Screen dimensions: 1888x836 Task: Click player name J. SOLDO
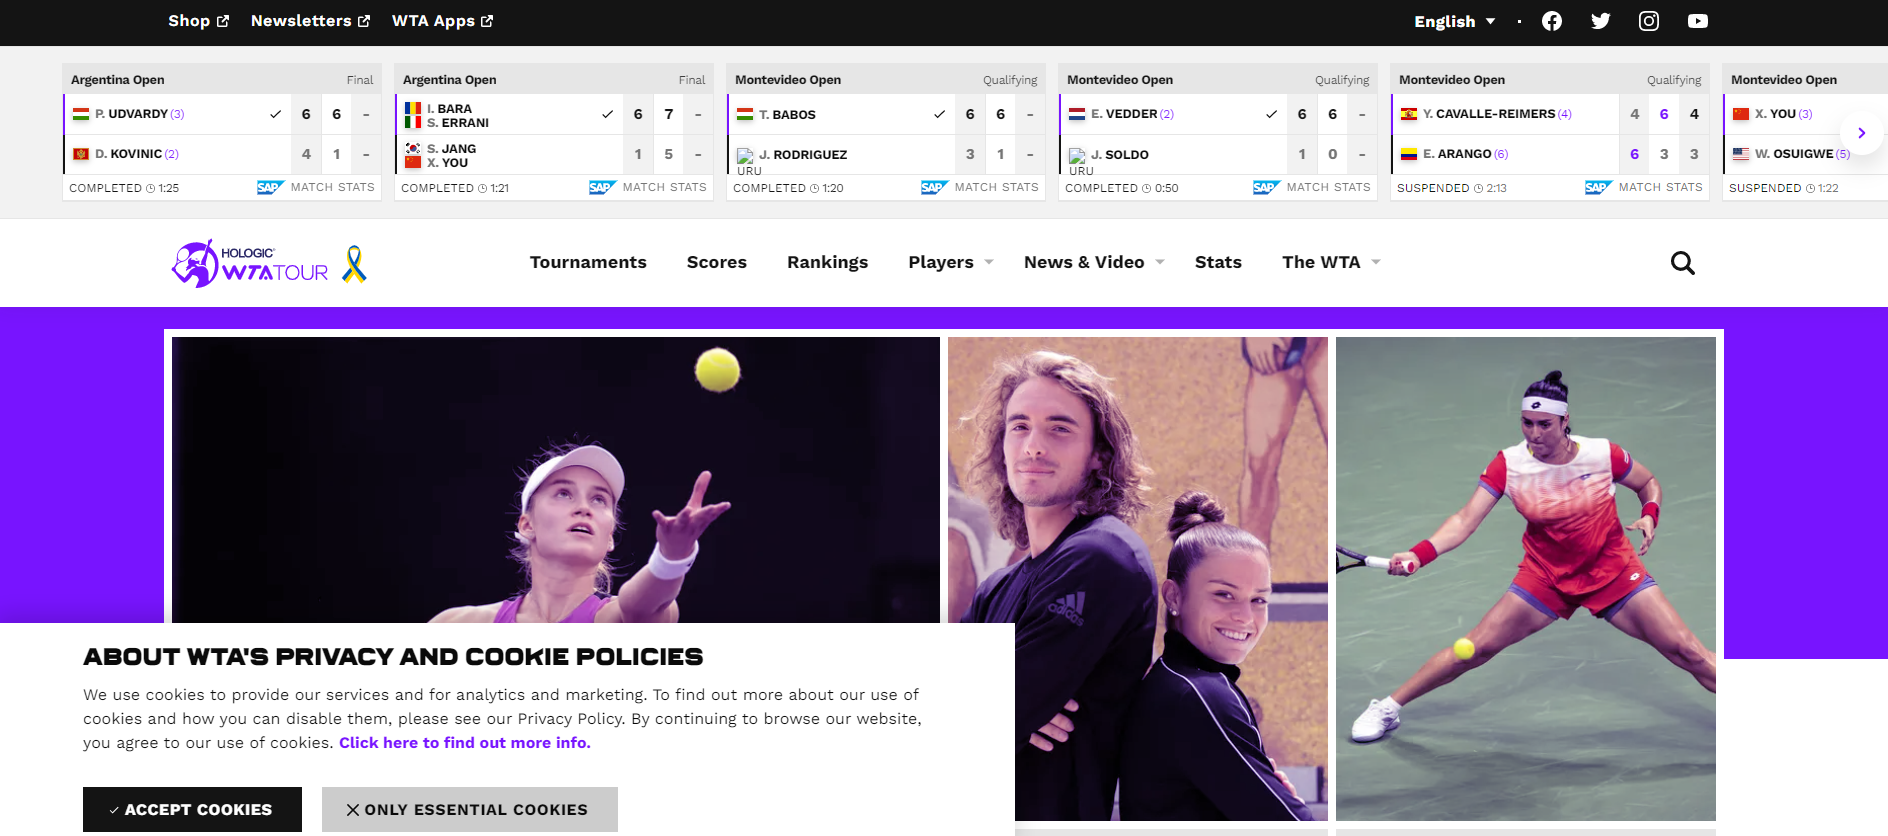[1120, 155]
